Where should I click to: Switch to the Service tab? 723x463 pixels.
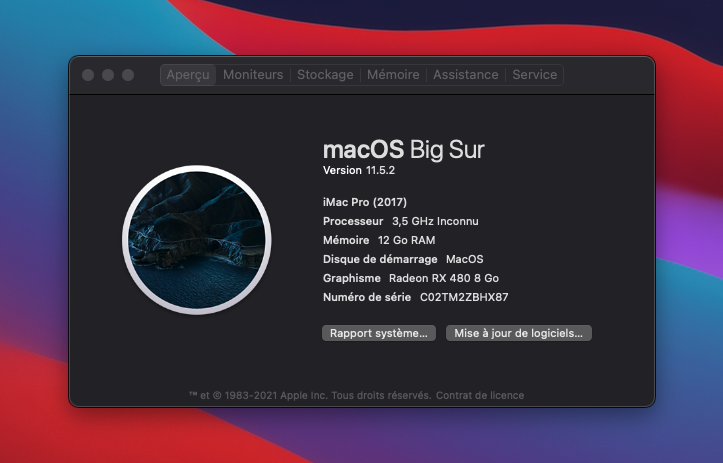pos(535,75)
